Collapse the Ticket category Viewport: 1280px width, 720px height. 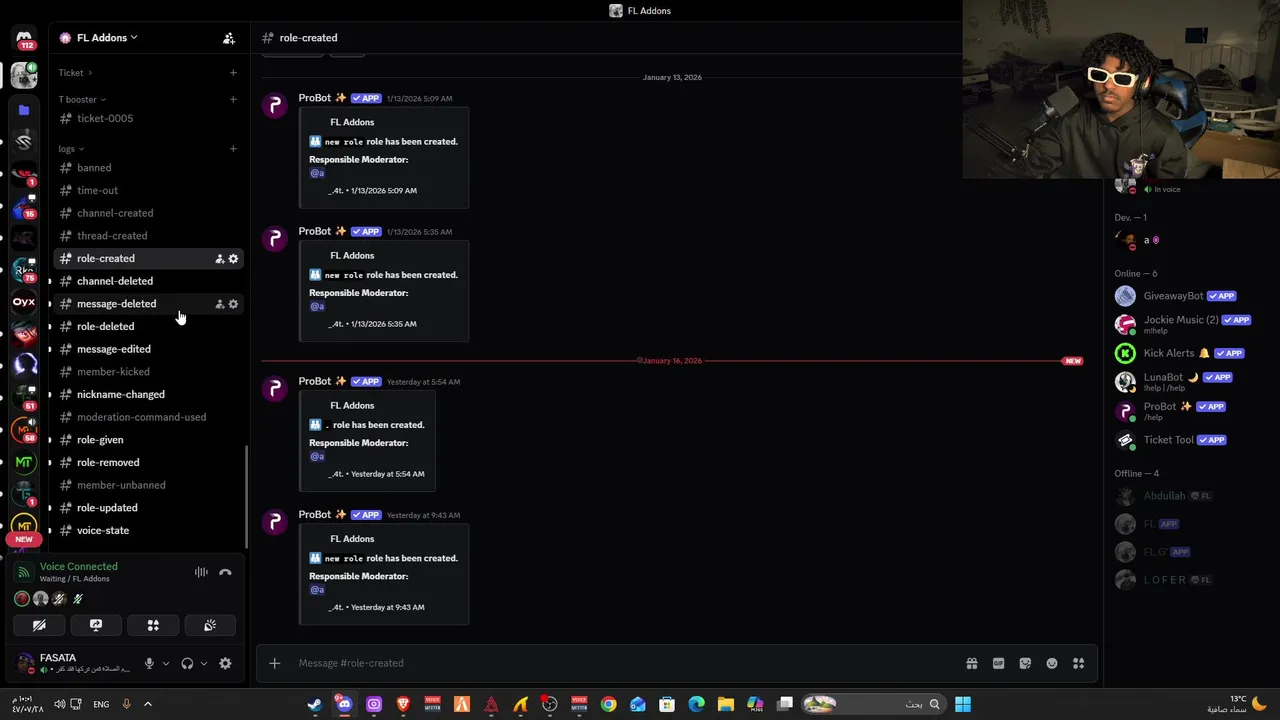click(75, 72)
